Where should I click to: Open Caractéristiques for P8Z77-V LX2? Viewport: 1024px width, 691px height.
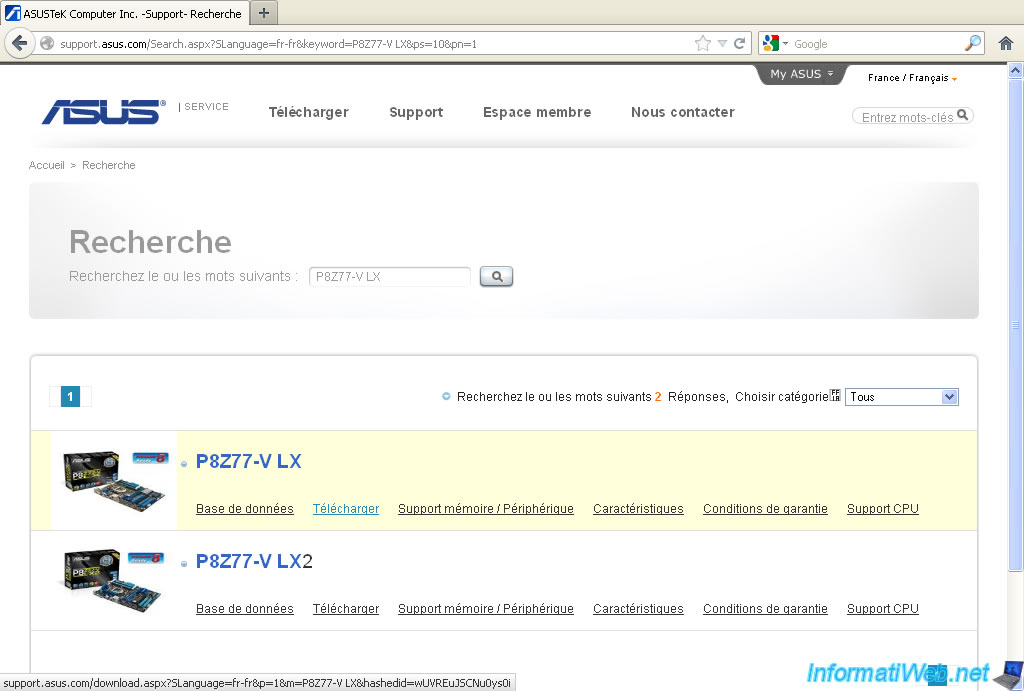point(638,609)
